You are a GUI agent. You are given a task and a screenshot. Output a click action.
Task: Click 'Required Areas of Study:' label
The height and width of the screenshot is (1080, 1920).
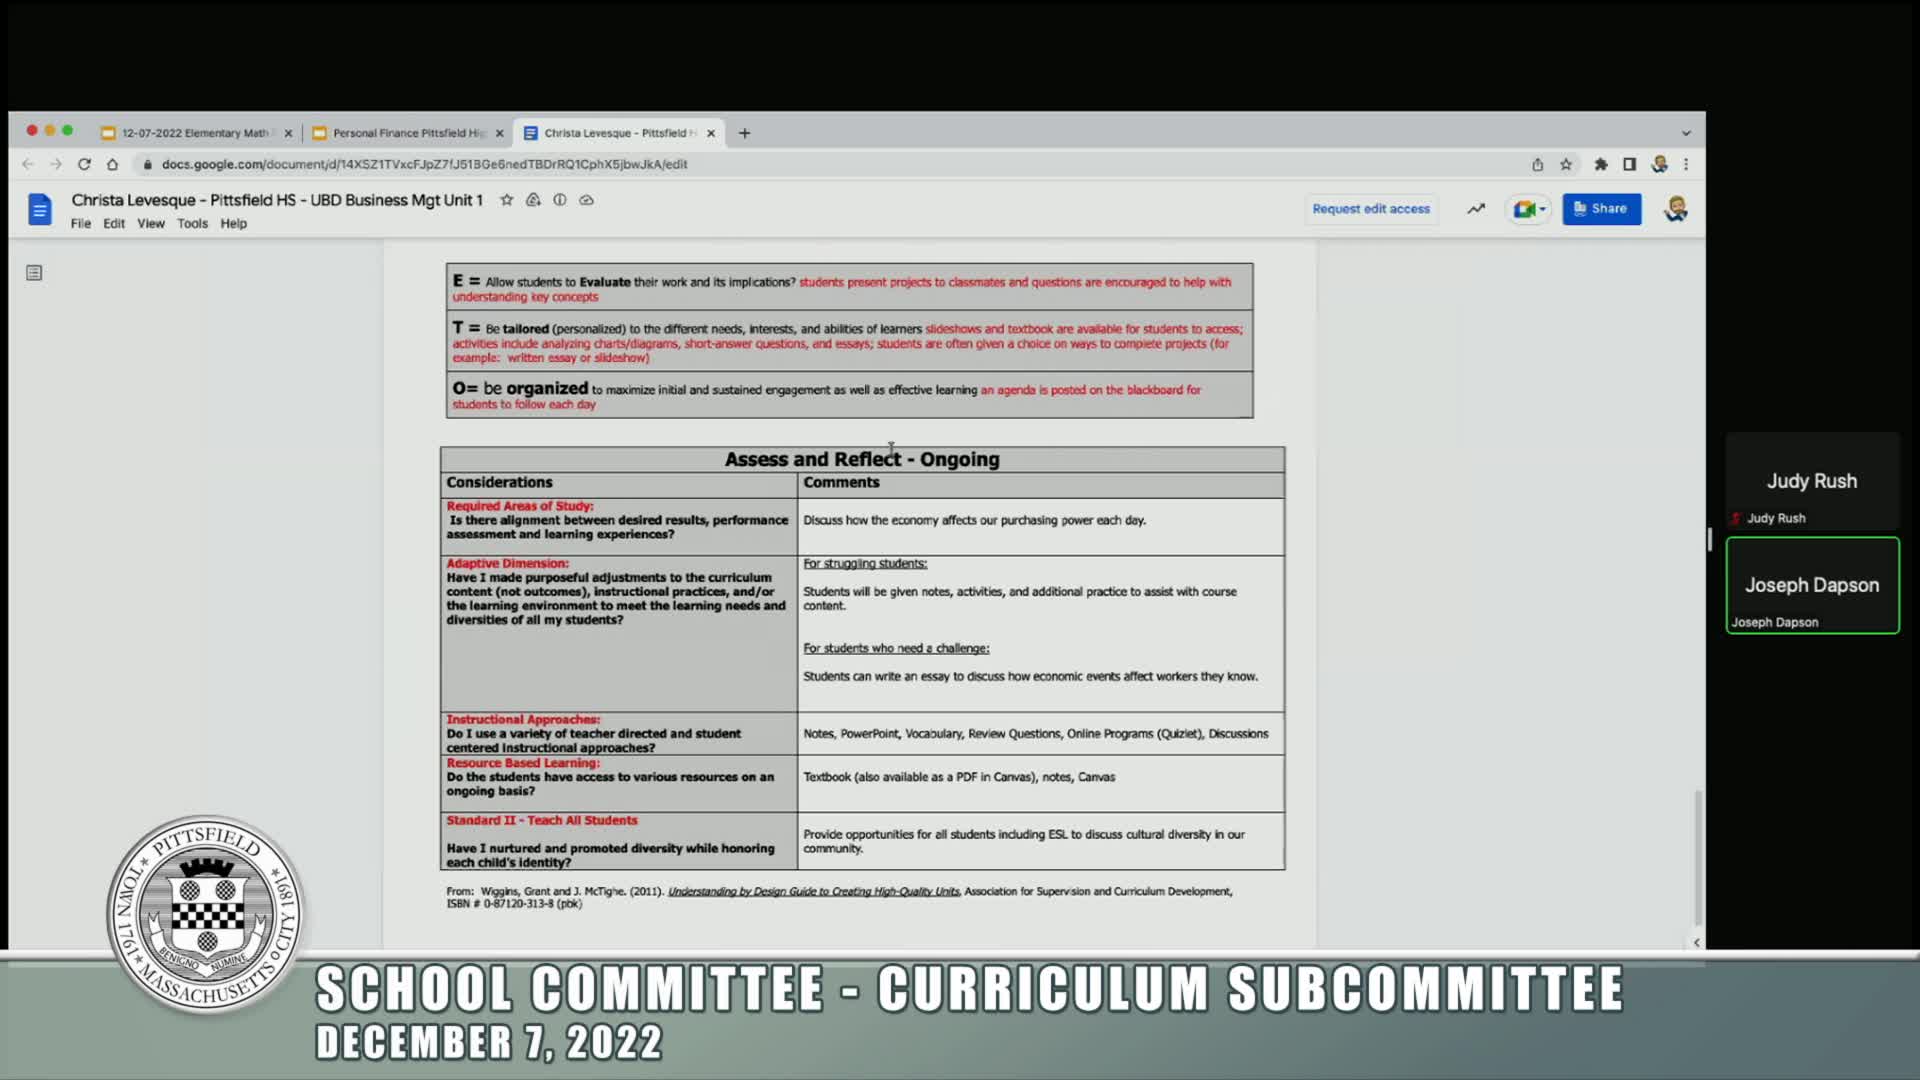coord(520,506)
